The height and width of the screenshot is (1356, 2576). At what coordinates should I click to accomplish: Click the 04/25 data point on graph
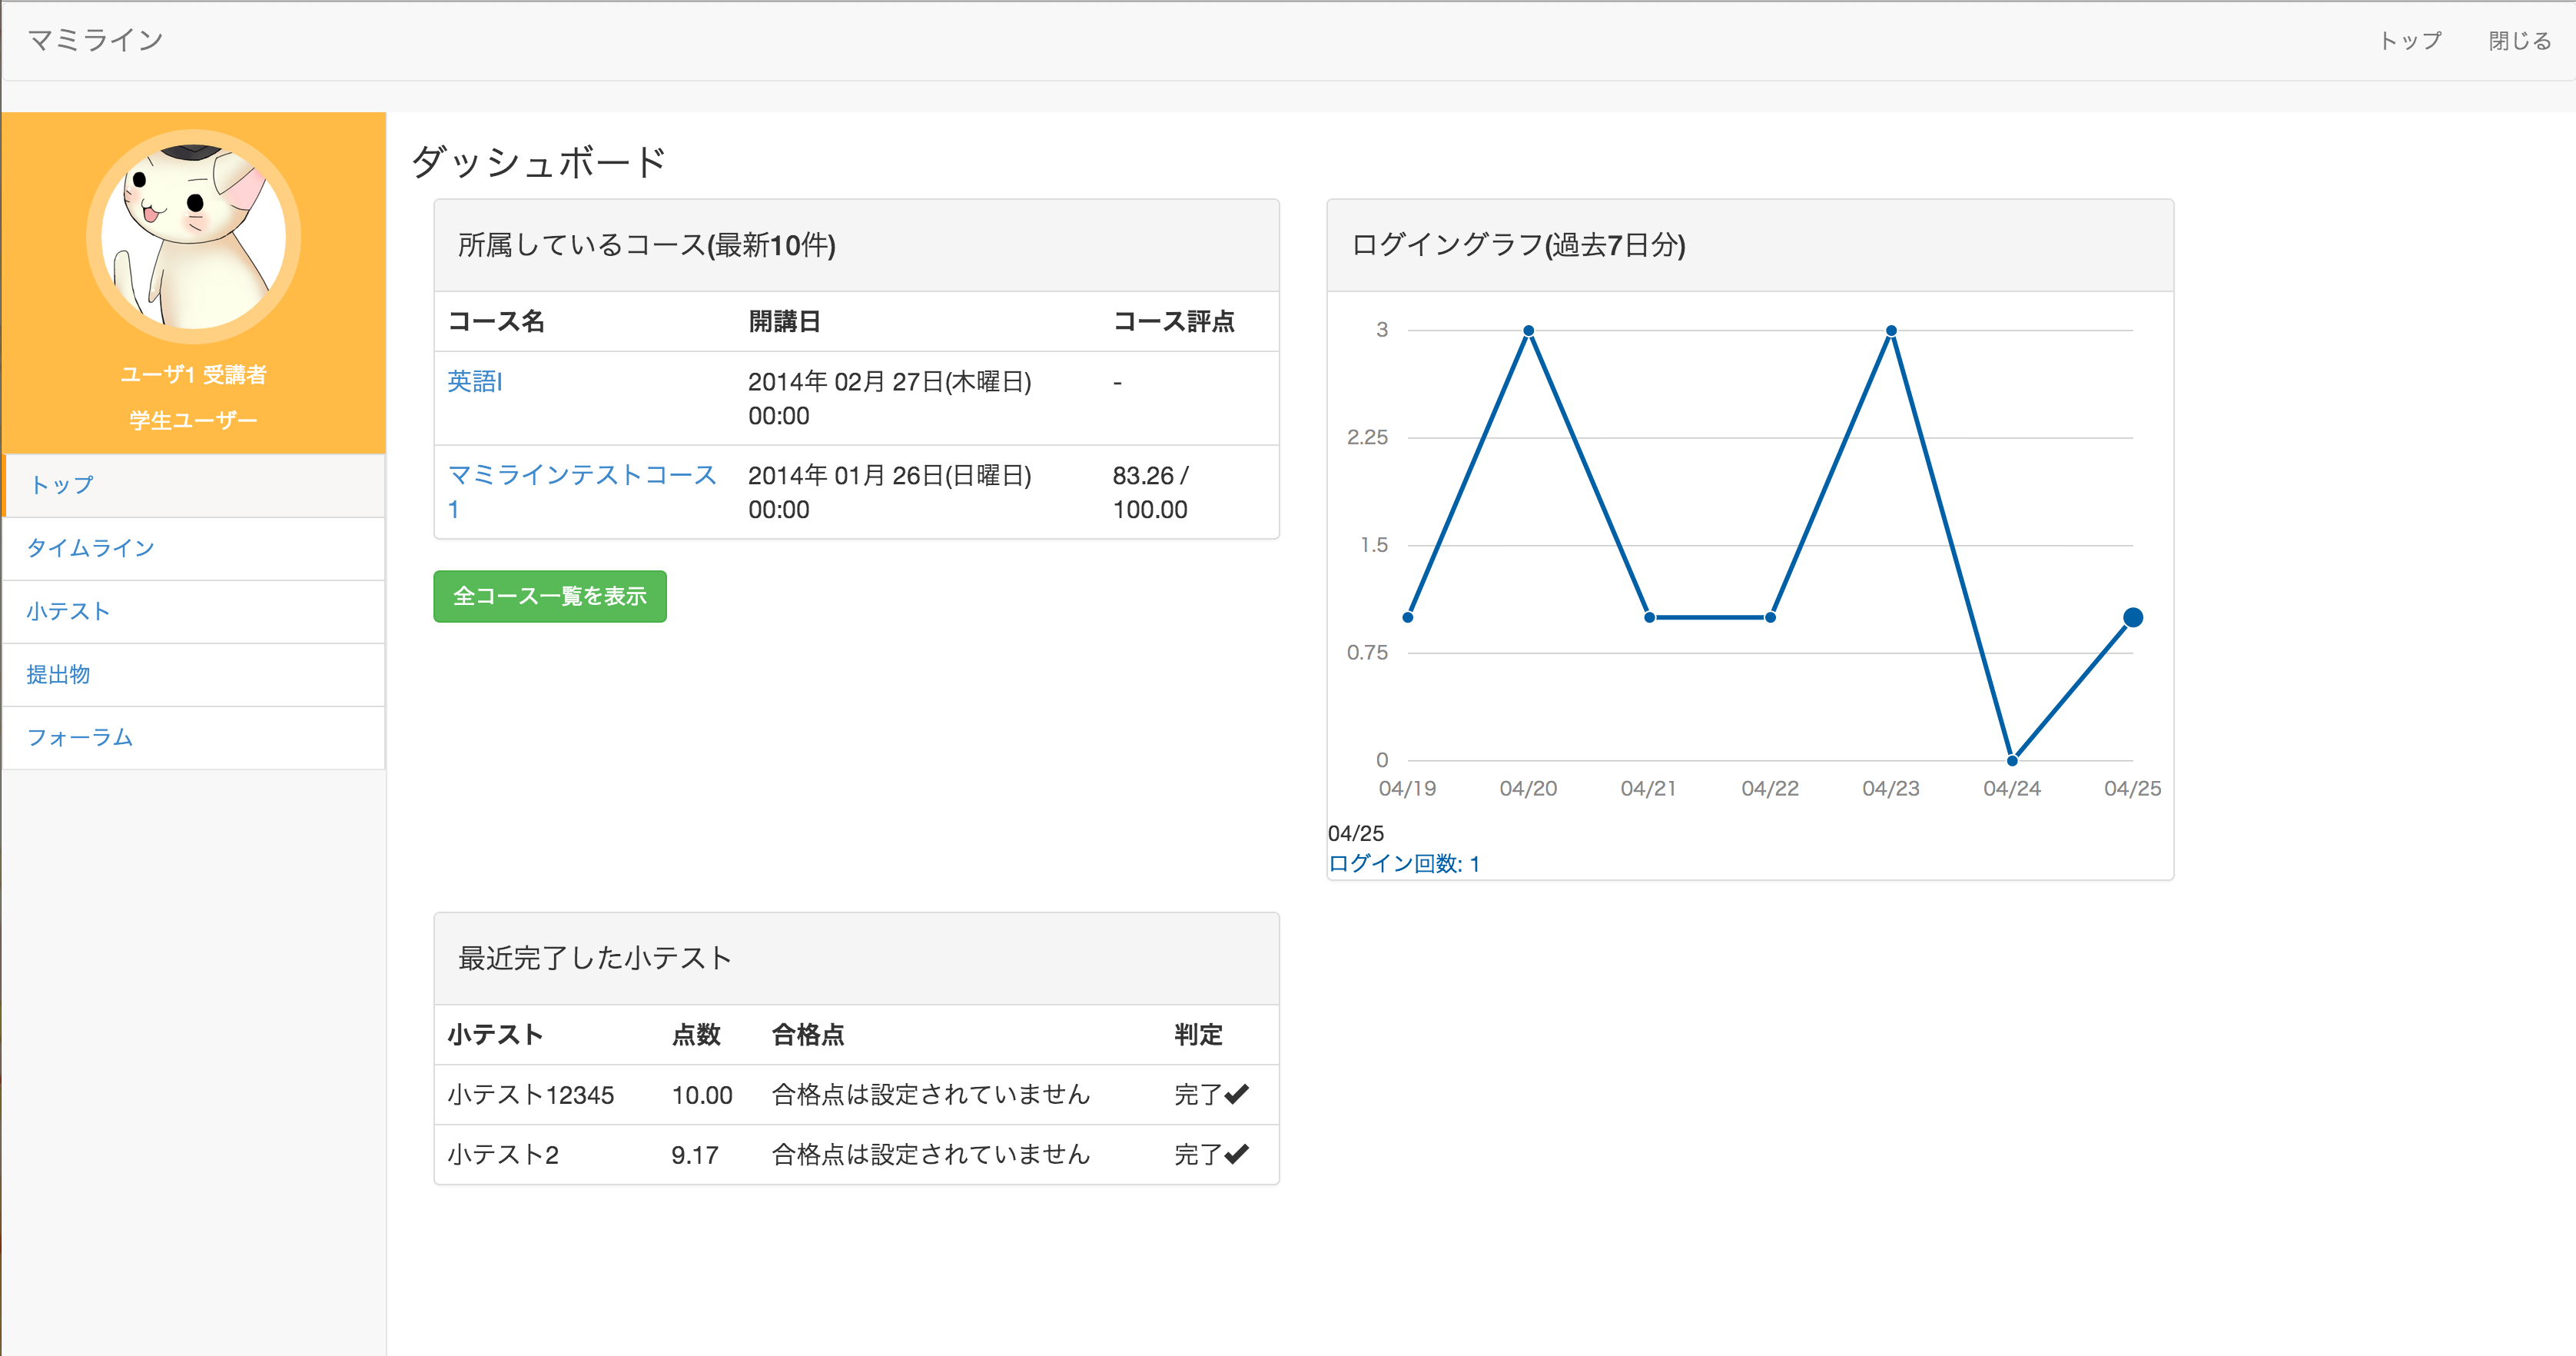coord(2132,617)
